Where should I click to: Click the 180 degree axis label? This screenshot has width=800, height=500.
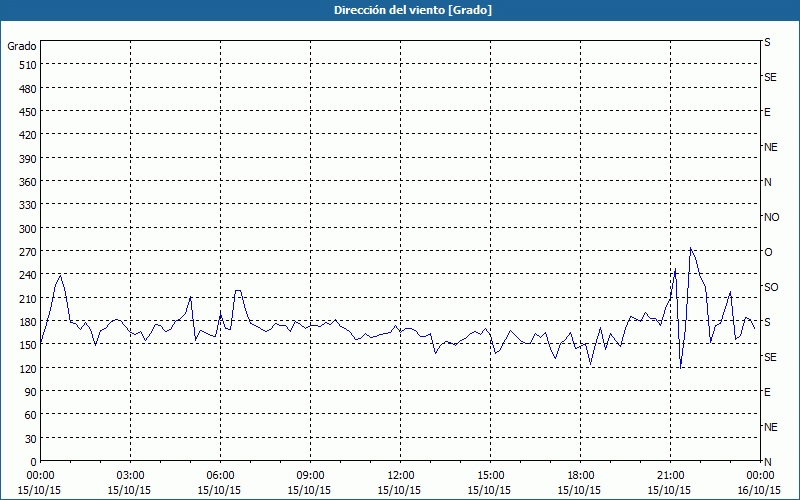28,322
